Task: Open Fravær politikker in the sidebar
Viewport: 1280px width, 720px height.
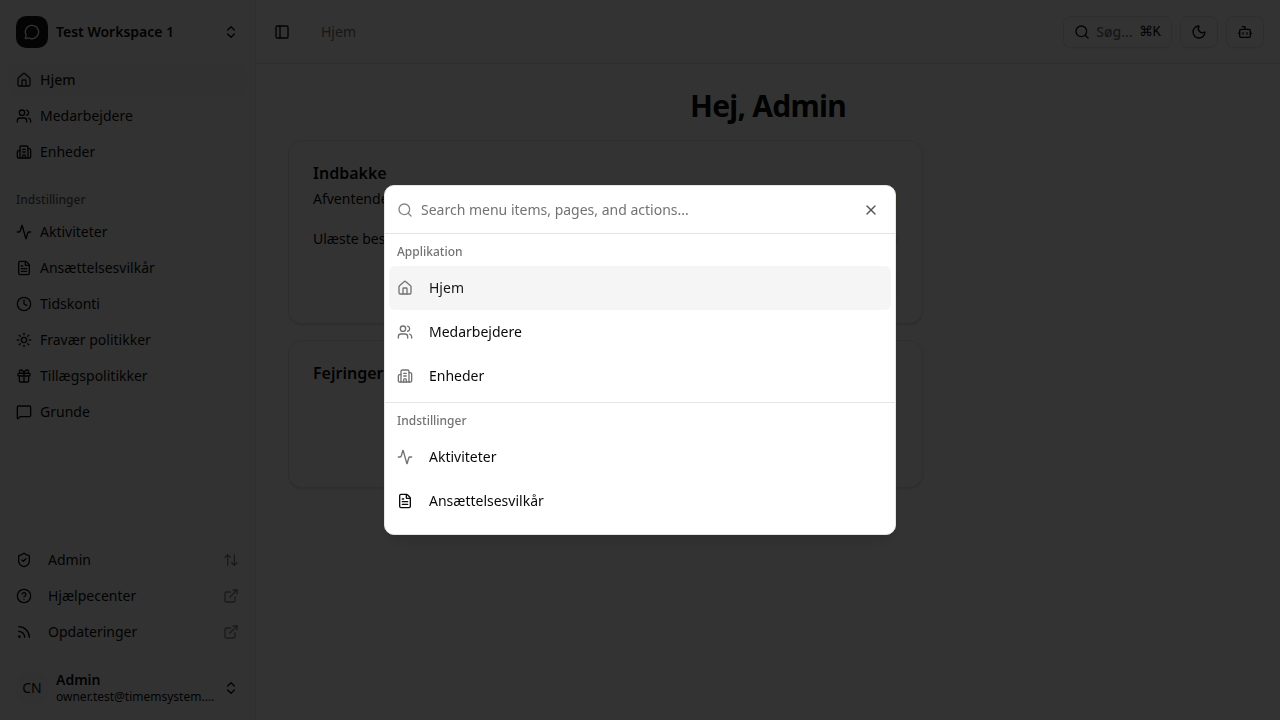Action: pyautogui.click(x=95, y=340)
